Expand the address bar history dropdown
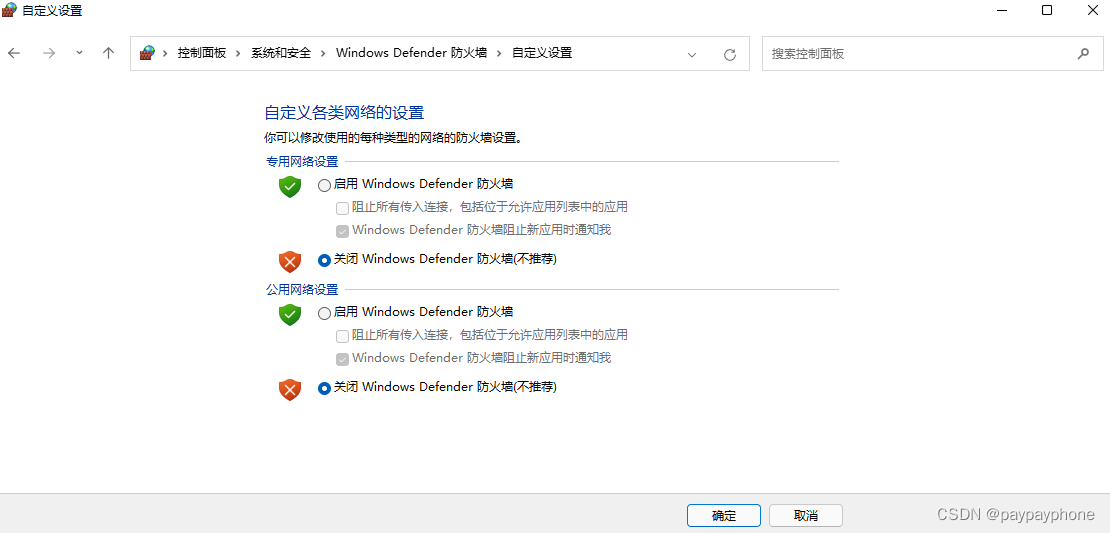 tap(692, 55)
